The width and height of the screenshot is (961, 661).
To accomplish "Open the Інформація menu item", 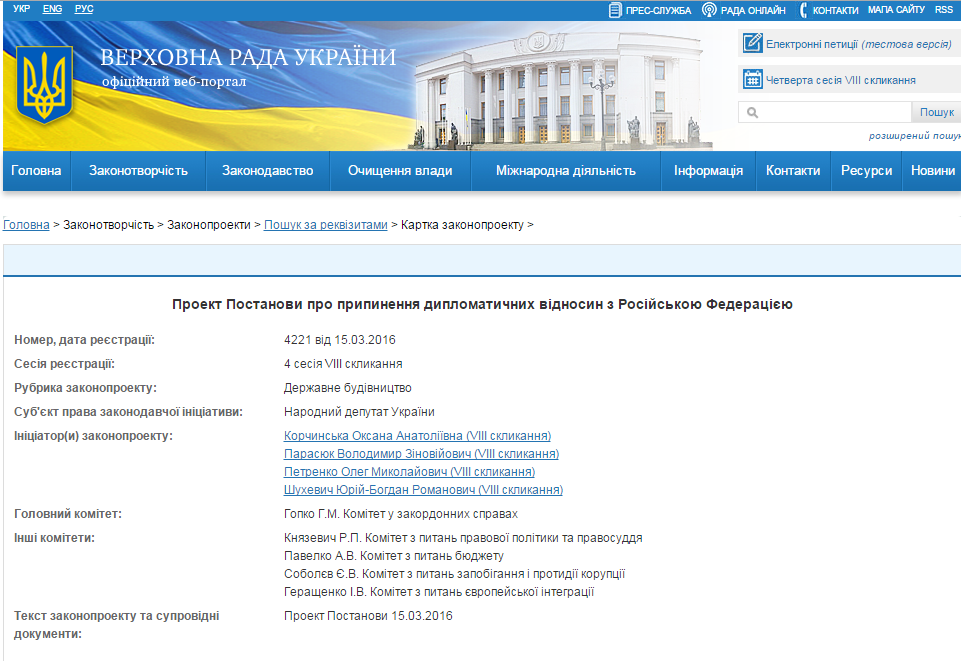I will pos(708,171).
